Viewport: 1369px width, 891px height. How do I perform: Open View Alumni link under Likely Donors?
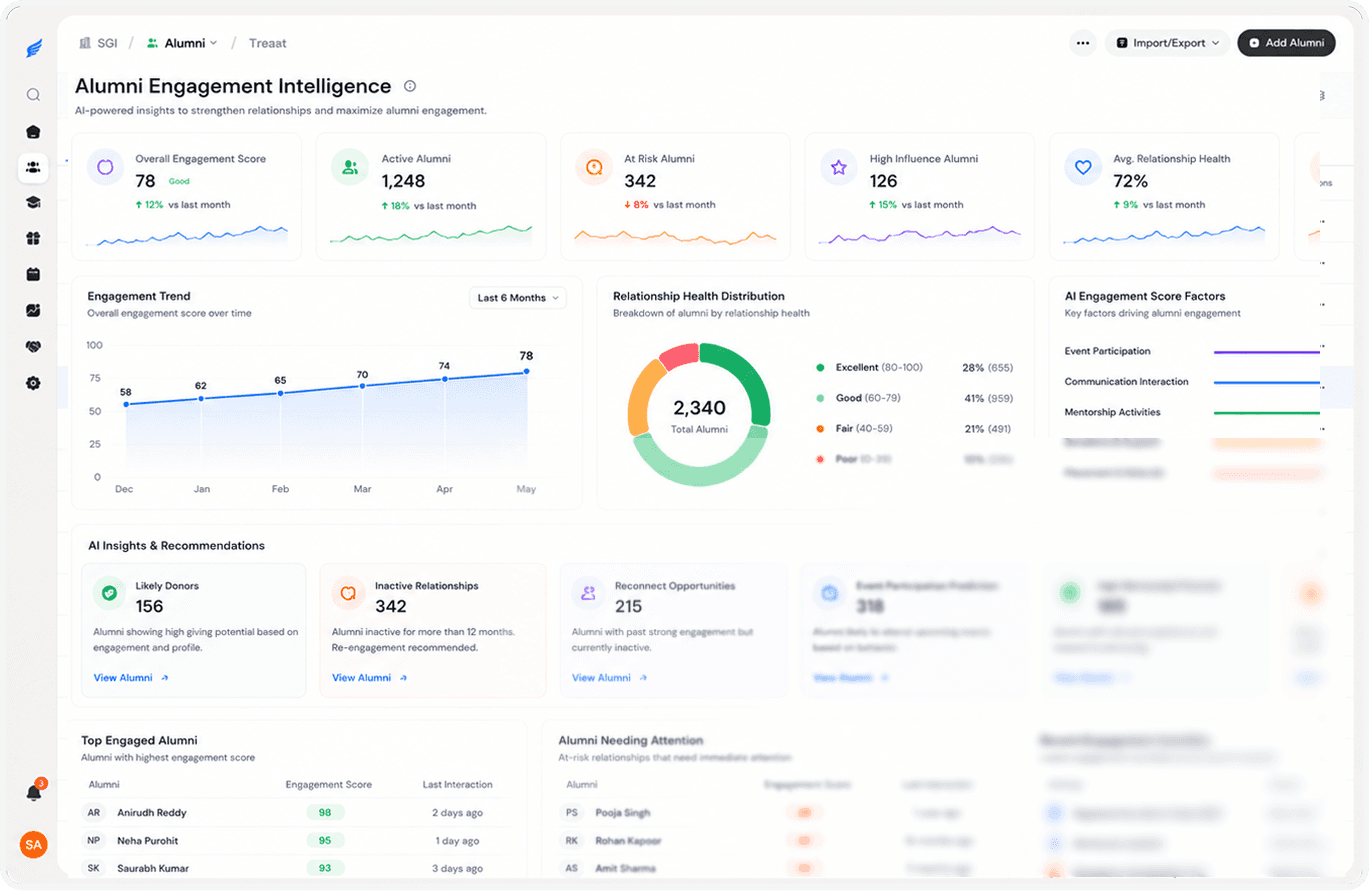(131, 678)
